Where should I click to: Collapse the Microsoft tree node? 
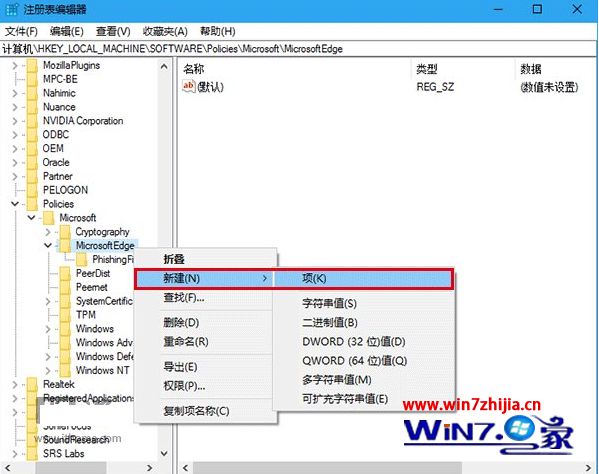(x=32, y=218)
